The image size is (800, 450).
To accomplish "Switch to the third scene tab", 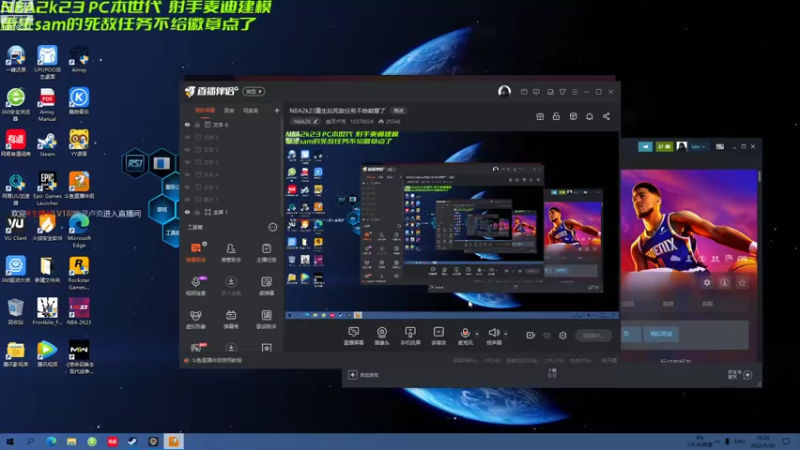I will pos(251,111).
